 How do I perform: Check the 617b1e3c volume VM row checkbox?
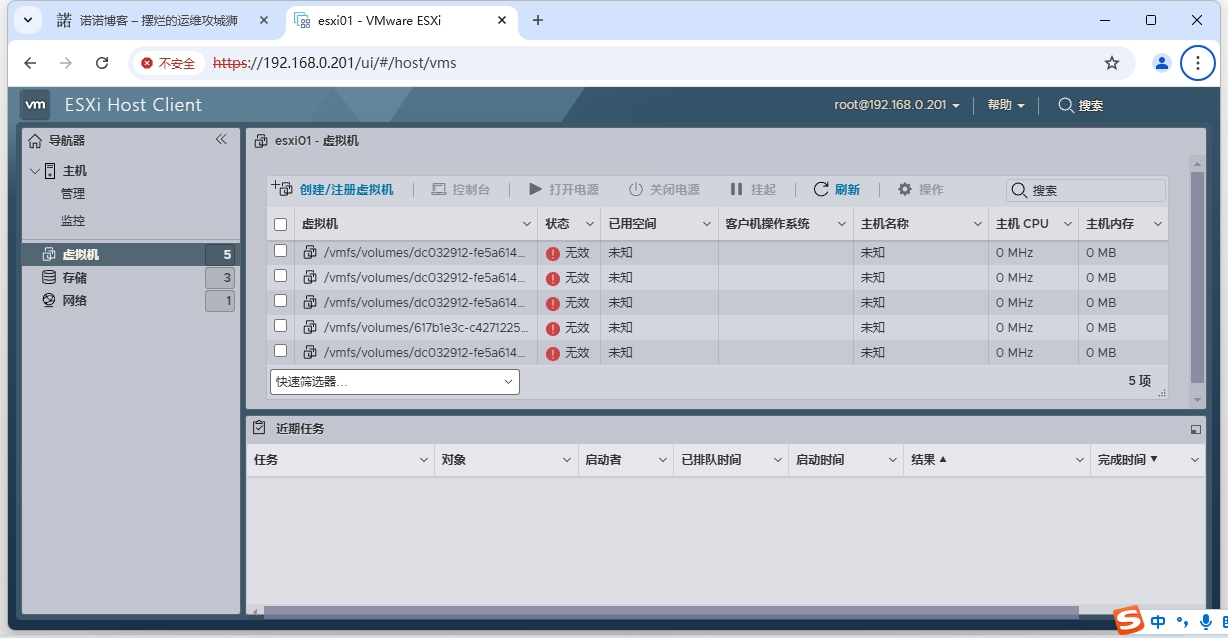tap(281, 326)
